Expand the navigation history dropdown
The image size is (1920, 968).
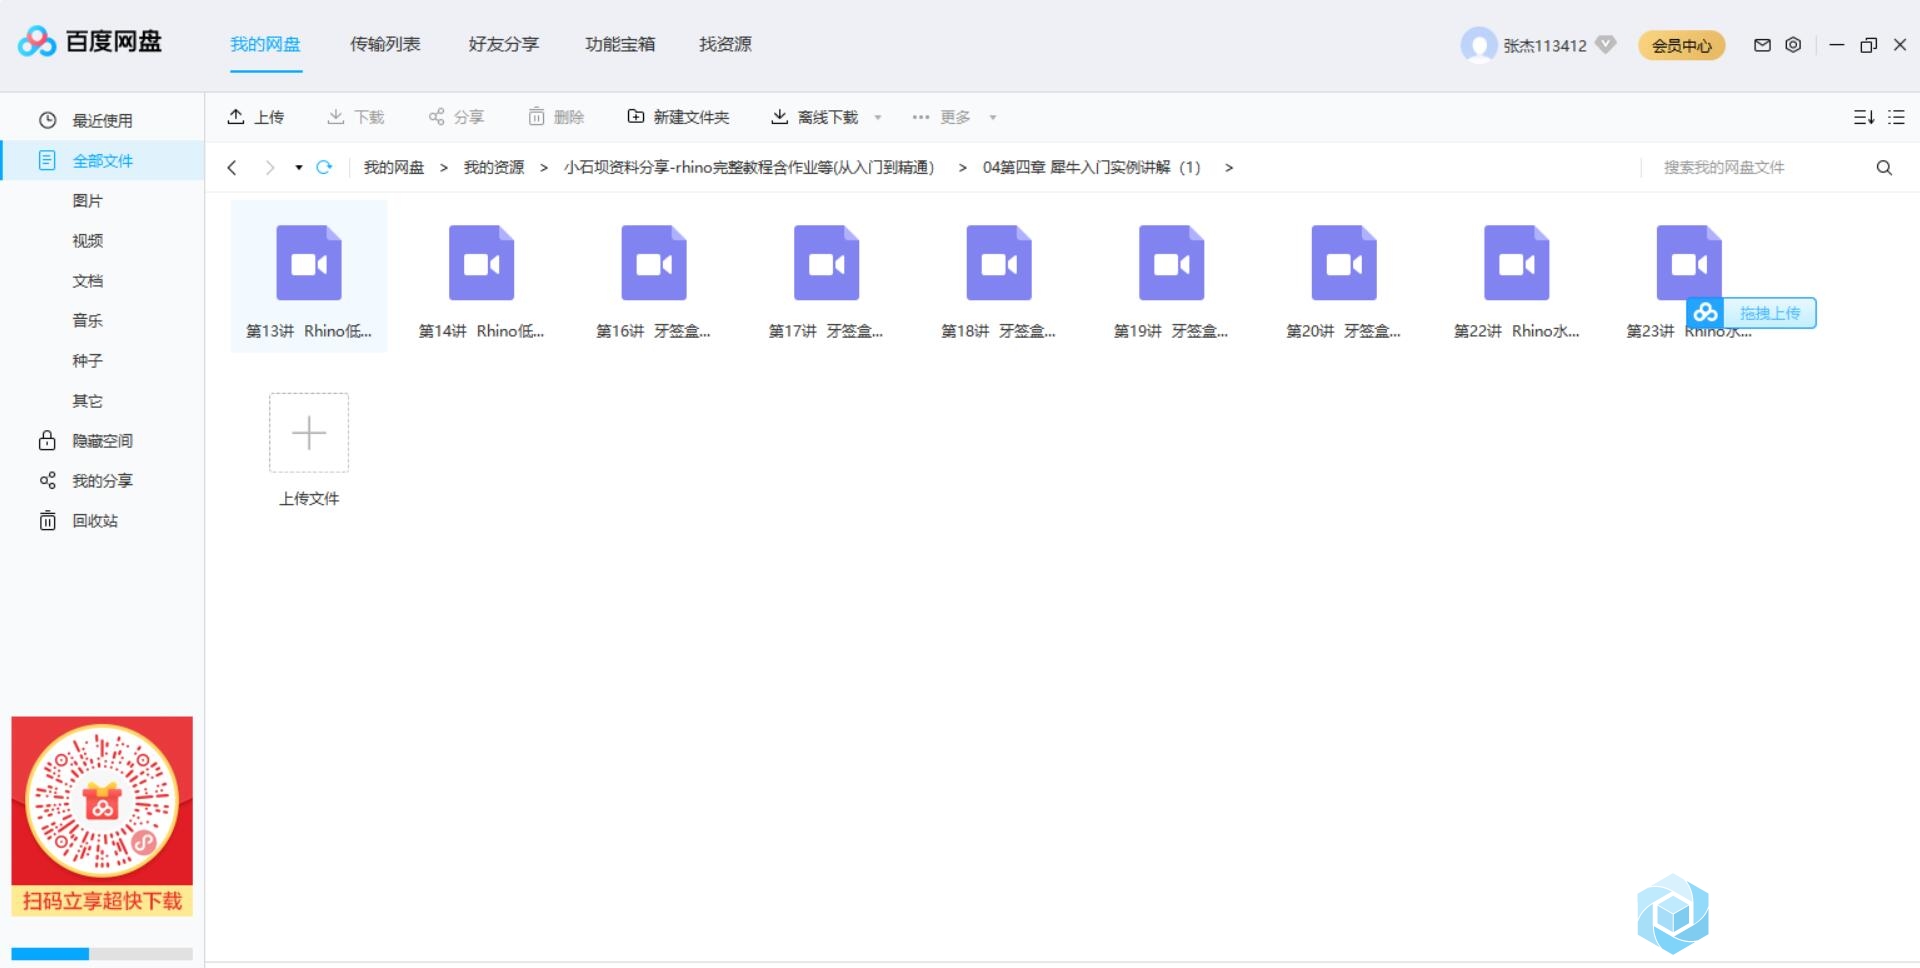click(x=299, y=167)
